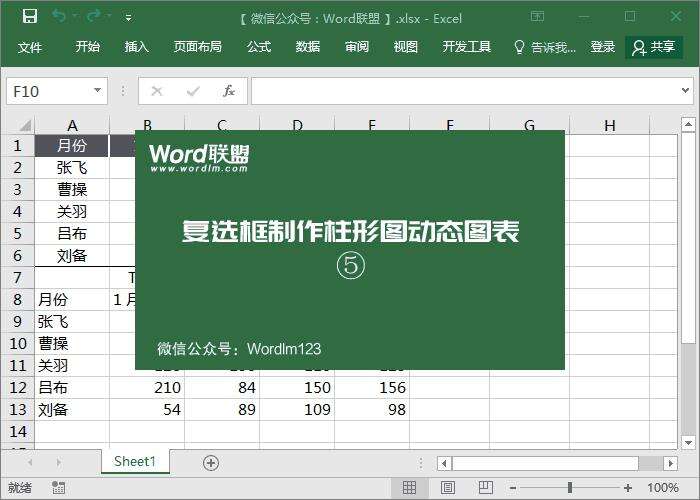Click the macro record icon in status bar
The height and width of the screenshot is (500, 700).
[x=58, y=488]
